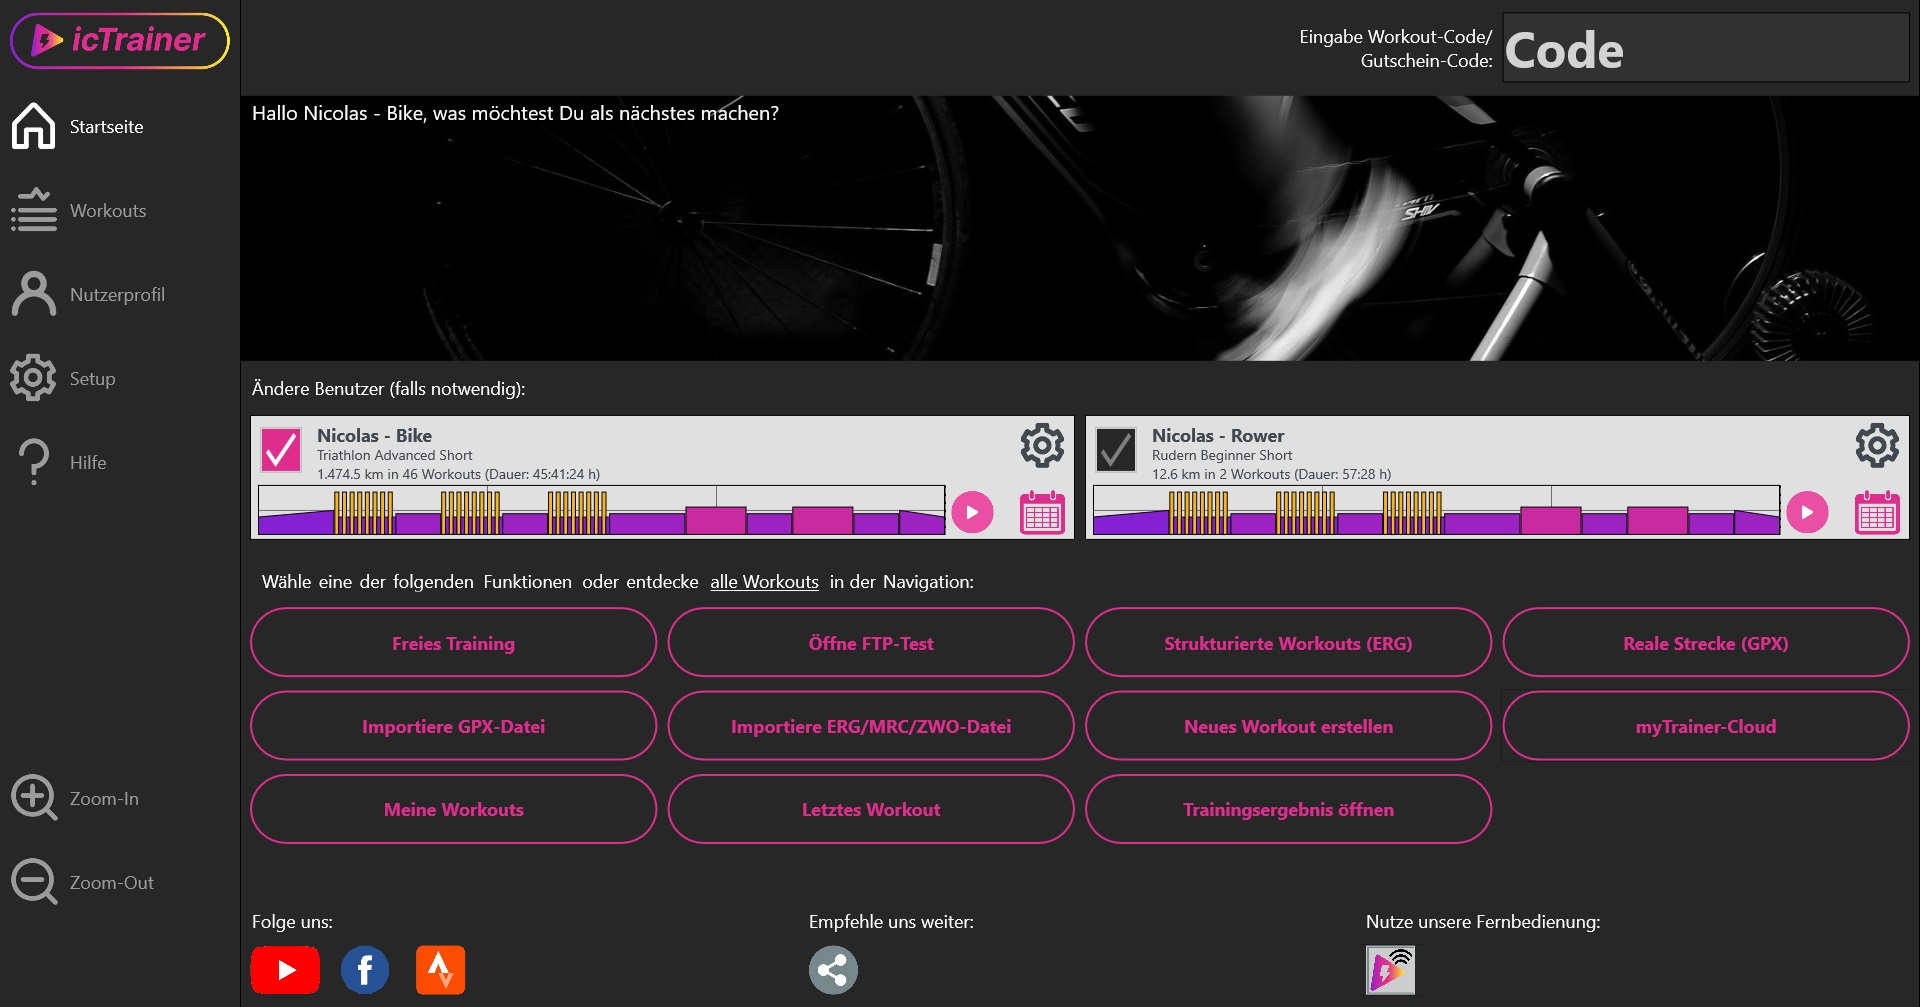Open the YouTube channel icon
The image size is (1920, 1007).
285,970
